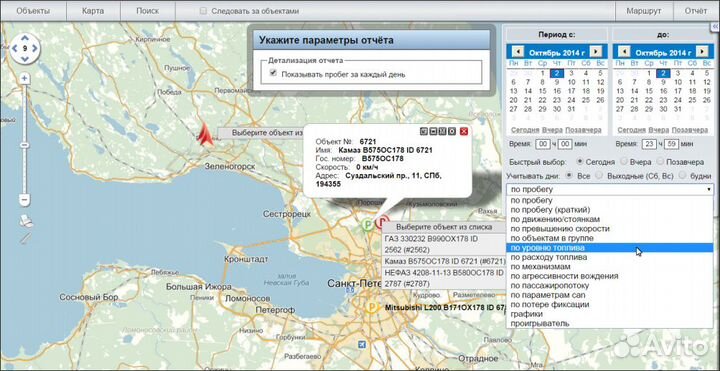Zoom out with the map minus button

(25, 200)
